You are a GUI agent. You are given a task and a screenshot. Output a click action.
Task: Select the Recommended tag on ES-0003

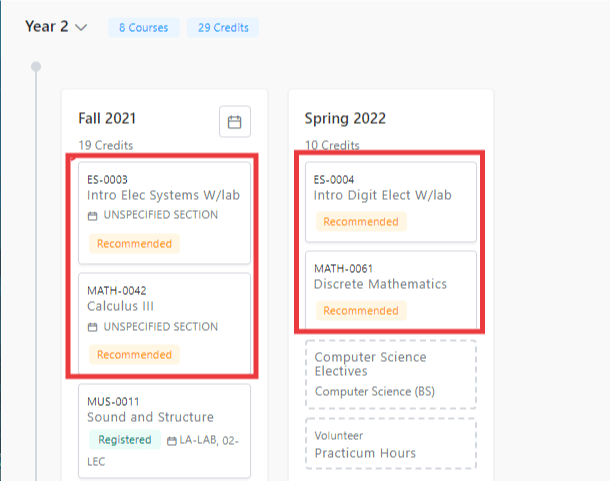click(x=134, y=243)
